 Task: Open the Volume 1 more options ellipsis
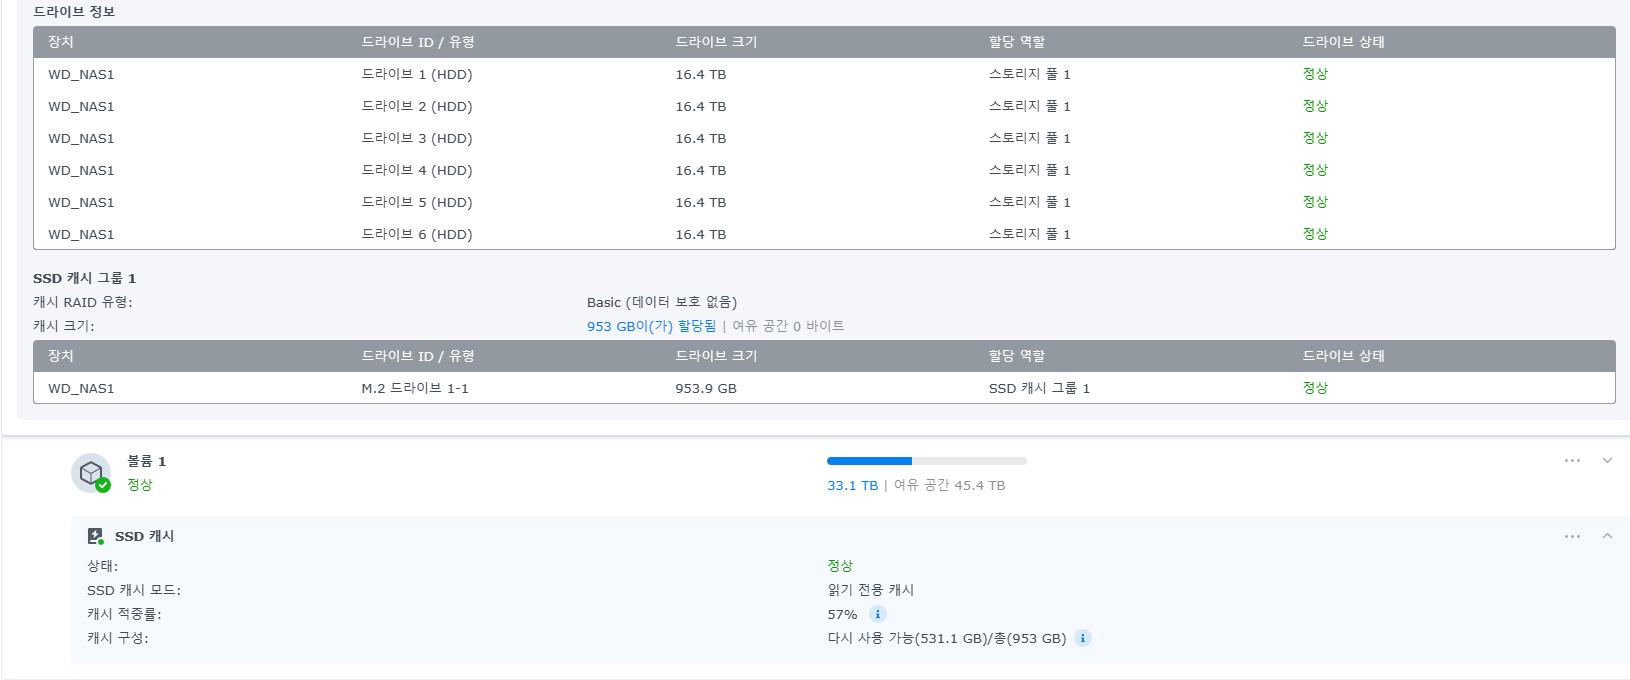point(1572,461)
